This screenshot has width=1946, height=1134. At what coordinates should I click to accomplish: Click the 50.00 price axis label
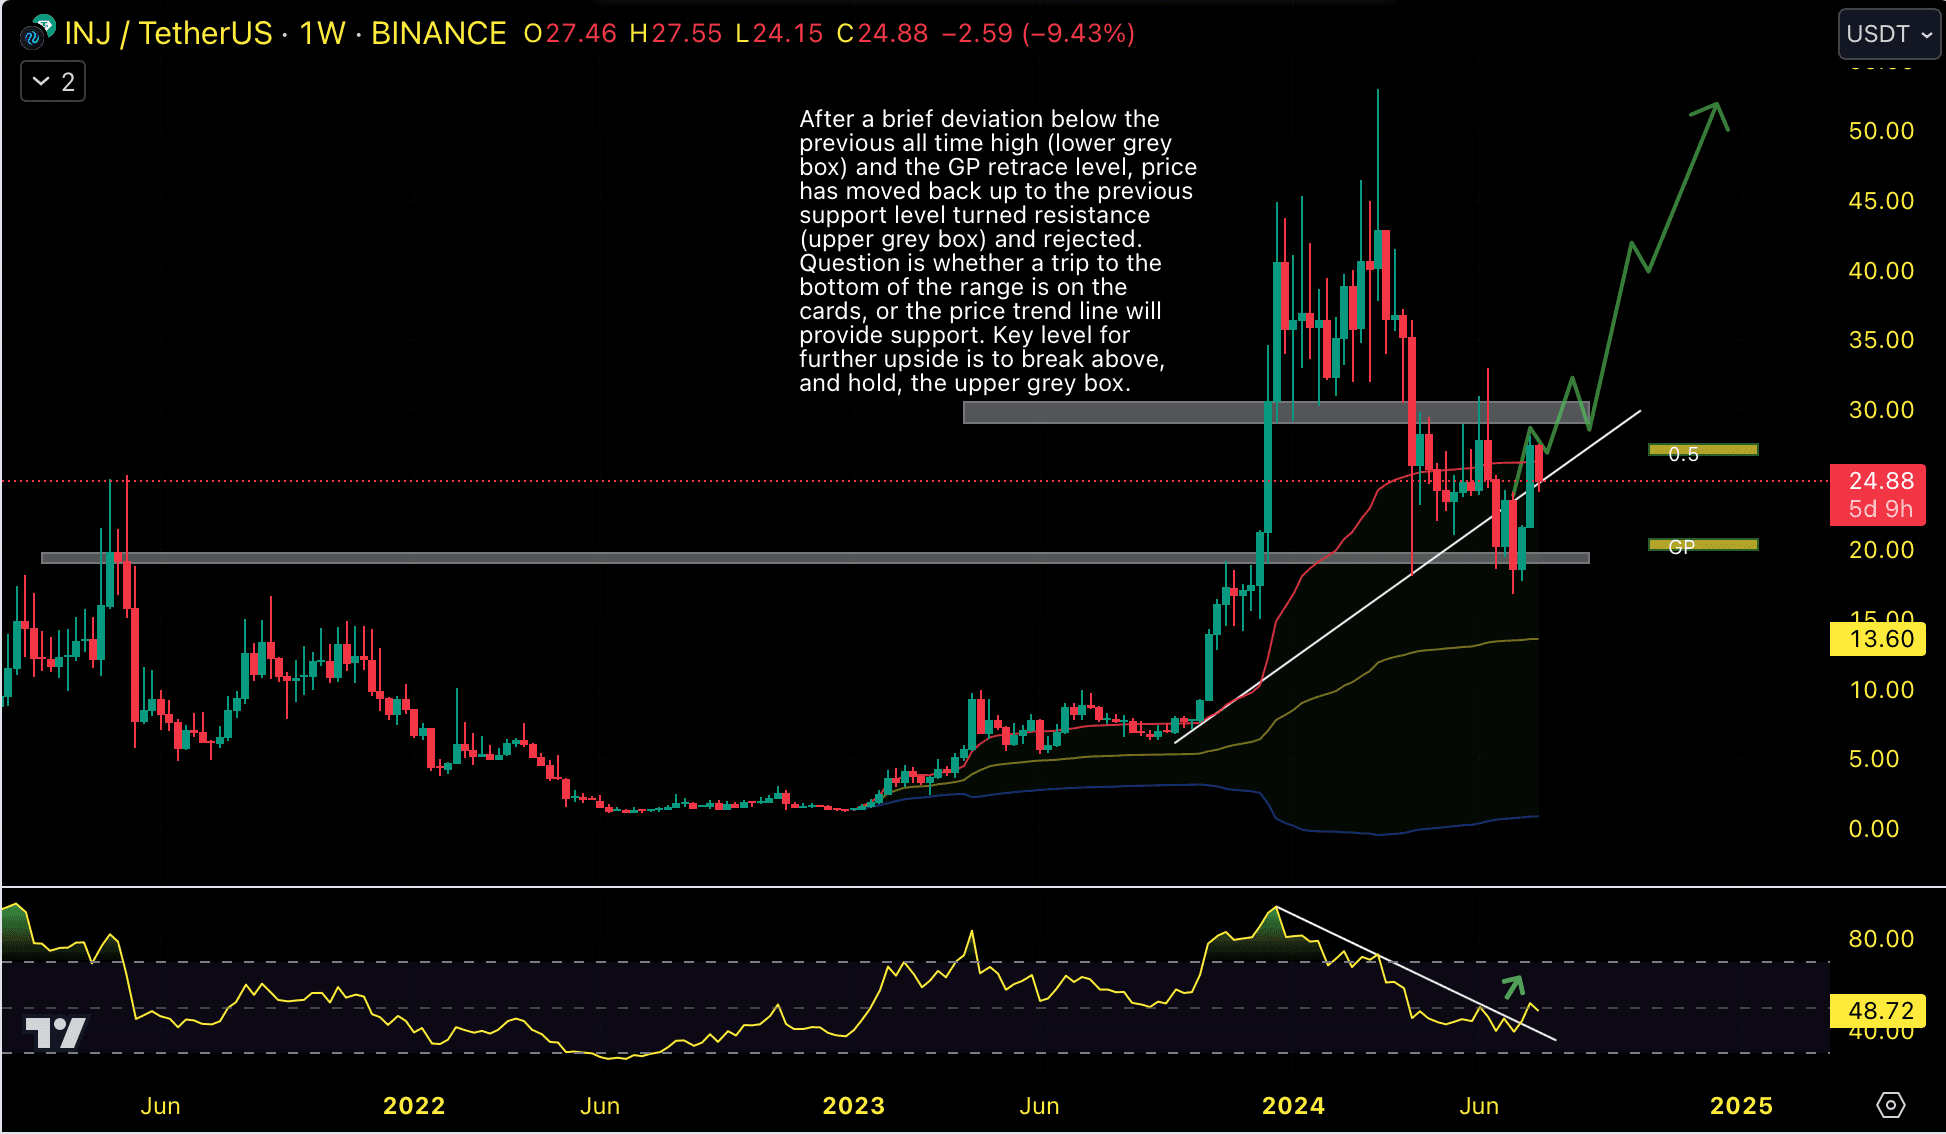[1881, 131]
